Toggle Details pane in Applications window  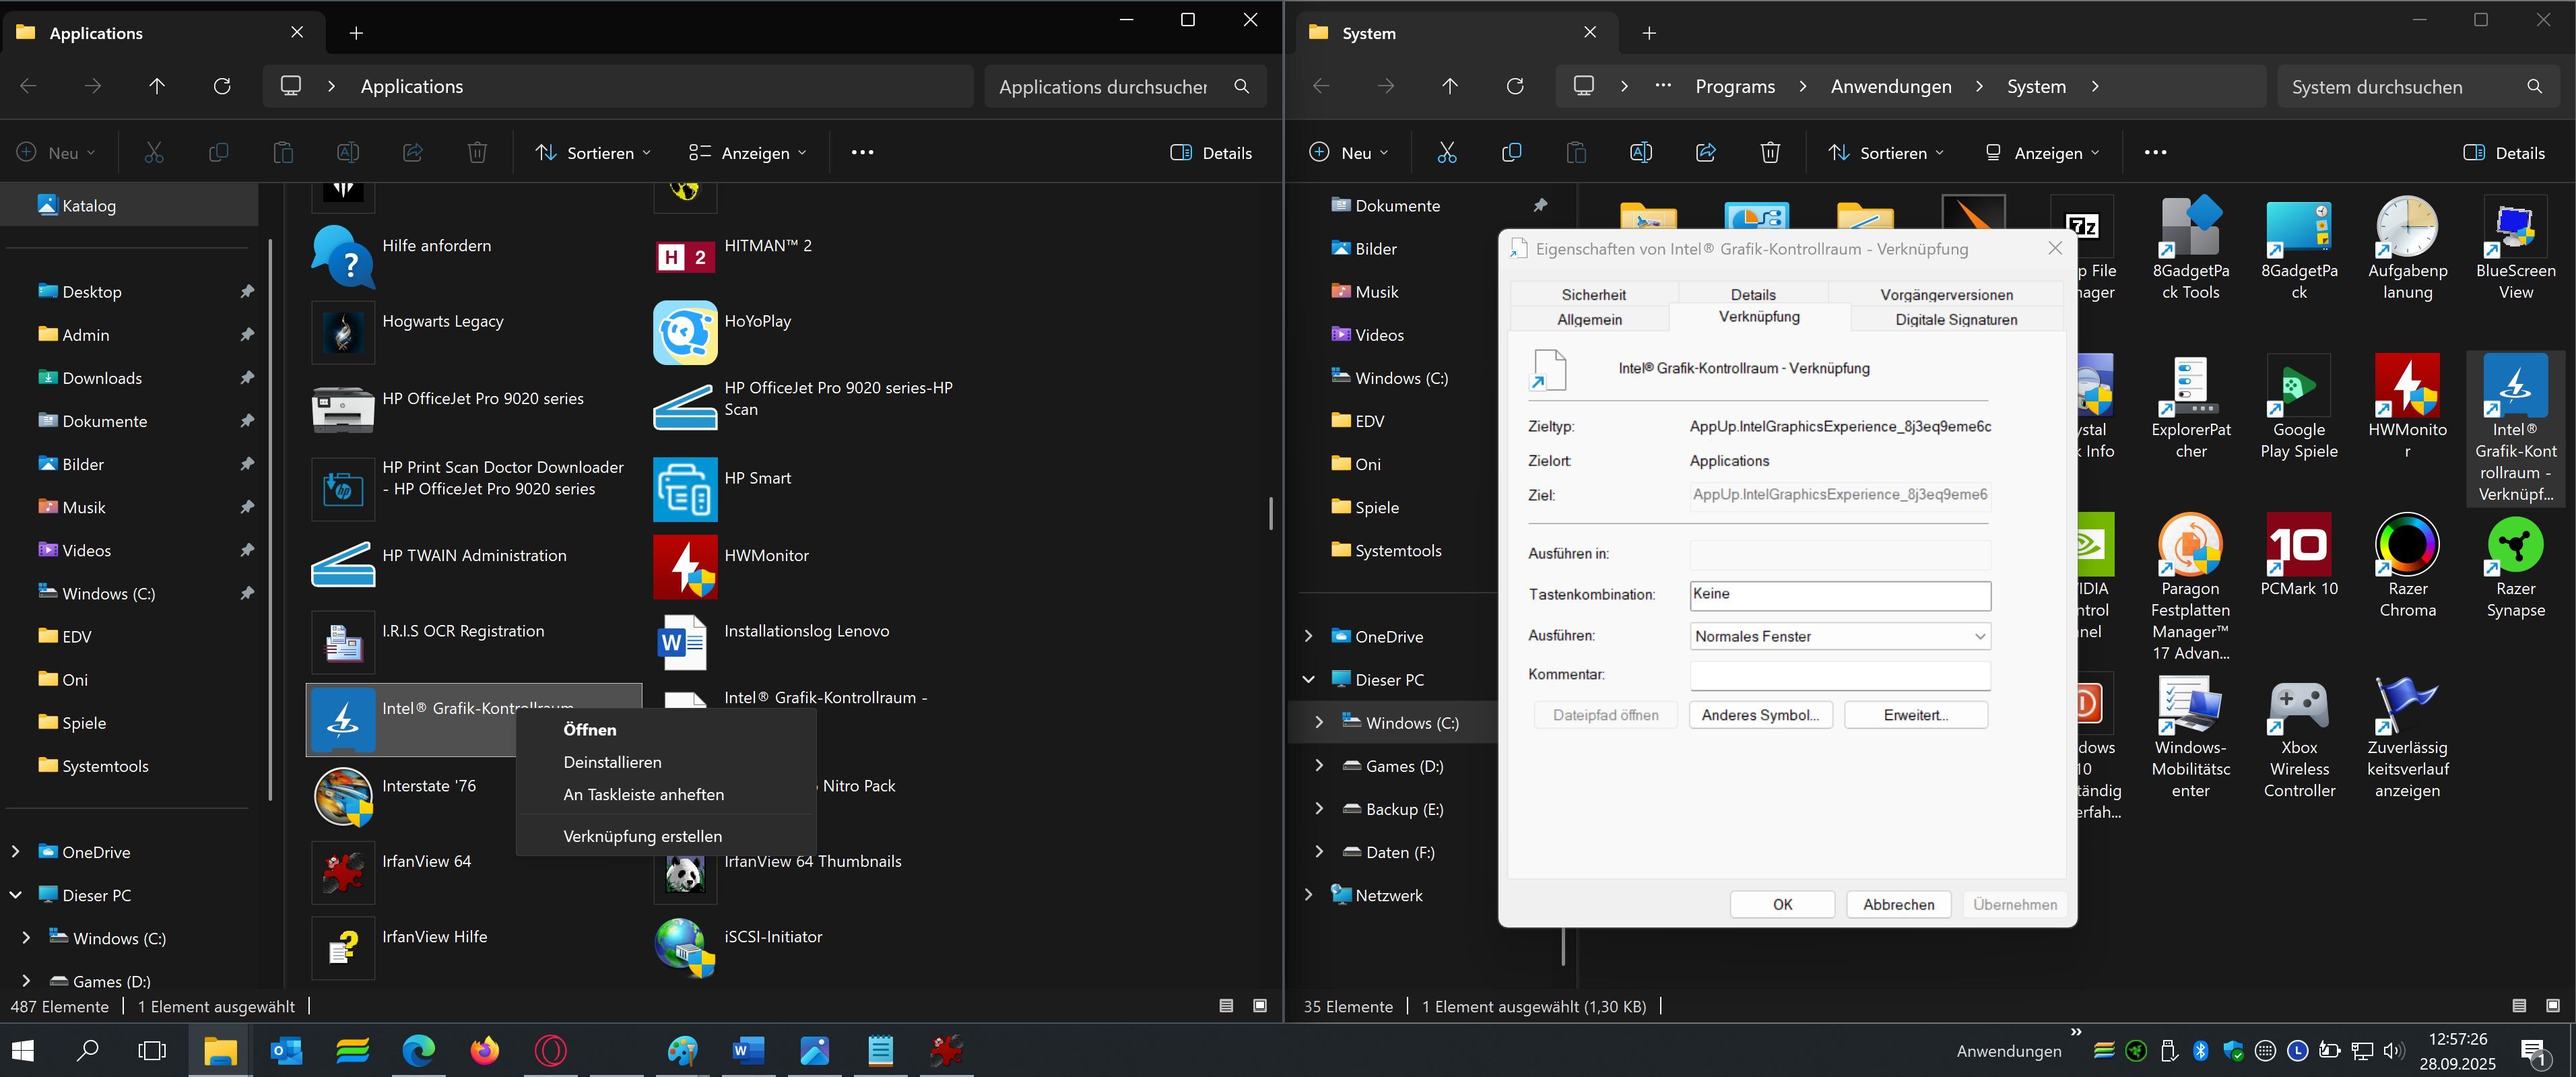[1211, 153]
